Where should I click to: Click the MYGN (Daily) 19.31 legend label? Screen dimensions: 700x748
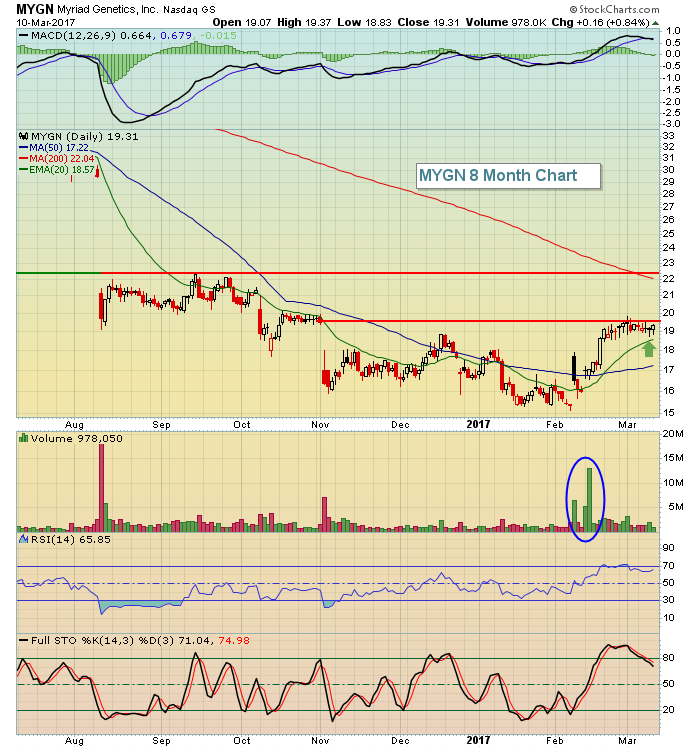click(84, 136)
